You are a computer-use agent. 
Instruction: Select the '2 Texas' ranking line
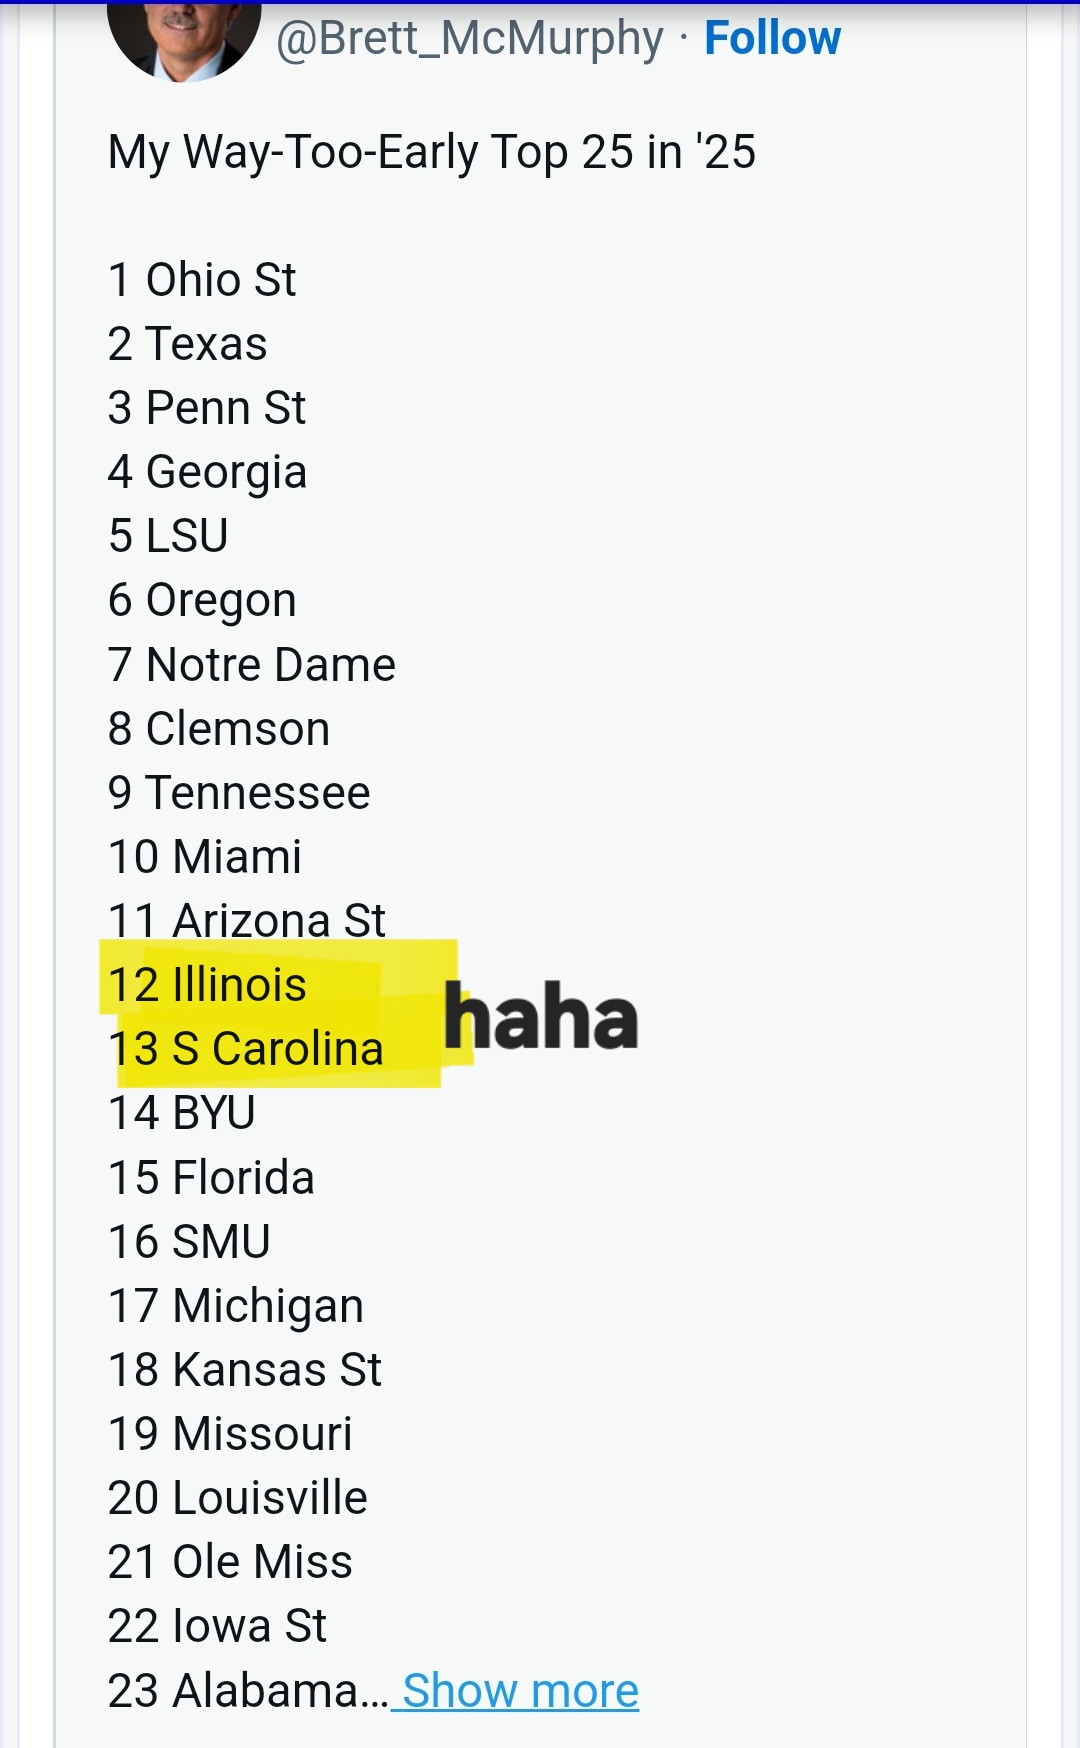point(188,344)
